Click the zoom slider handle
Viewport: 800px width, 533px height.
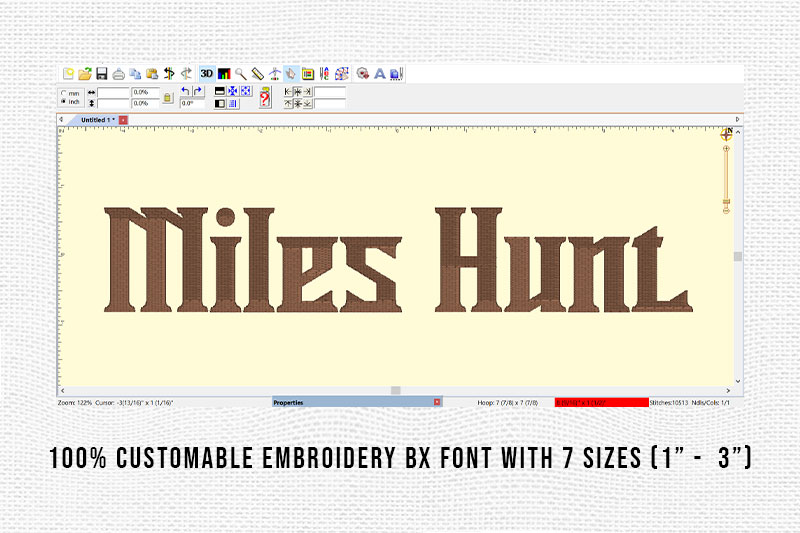tap(726, 202)
